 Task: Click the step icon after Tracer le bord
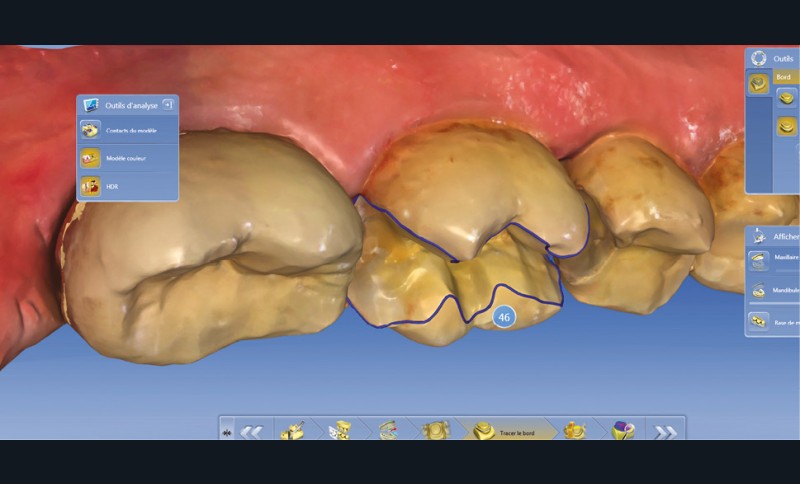tap(575, 431)
